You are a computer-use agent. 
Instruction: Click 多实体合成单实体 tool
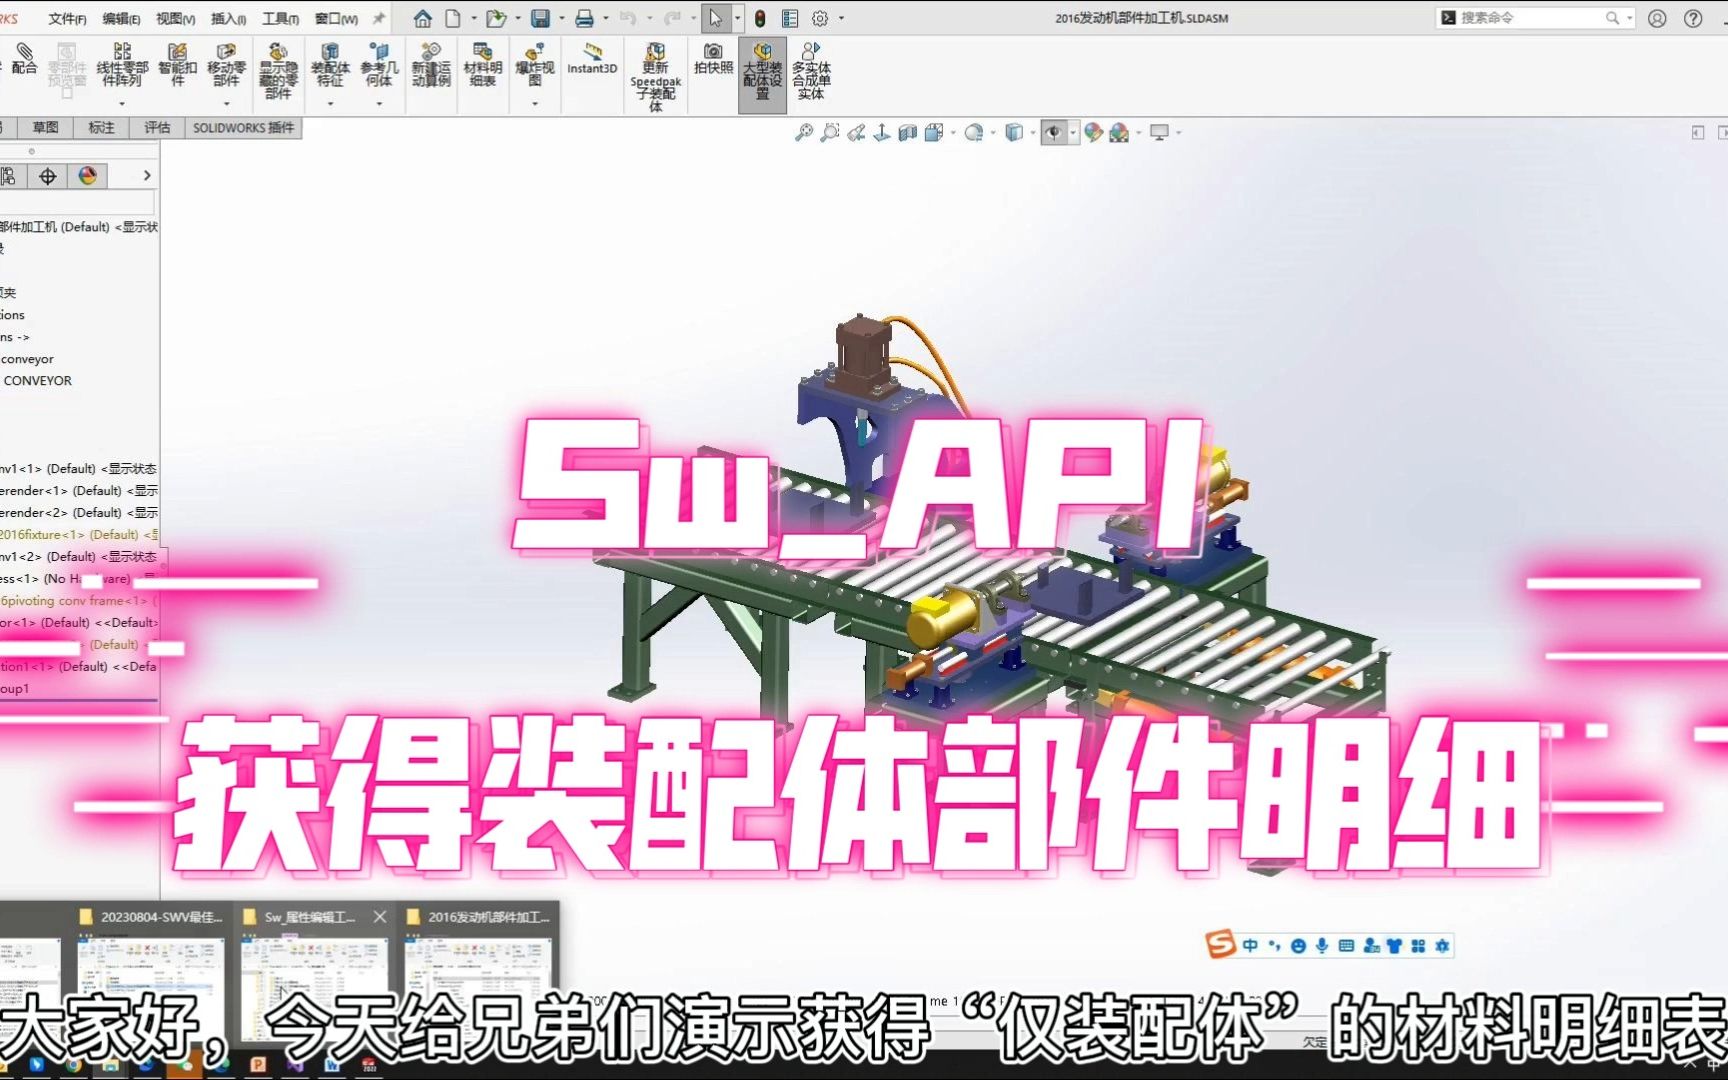coord(811,72)
